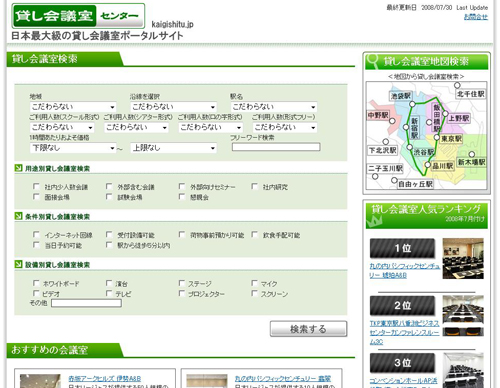Screen dimensions: 500x388
Task: Click 品川駅 station on the map
Action: tap(442, 166)
